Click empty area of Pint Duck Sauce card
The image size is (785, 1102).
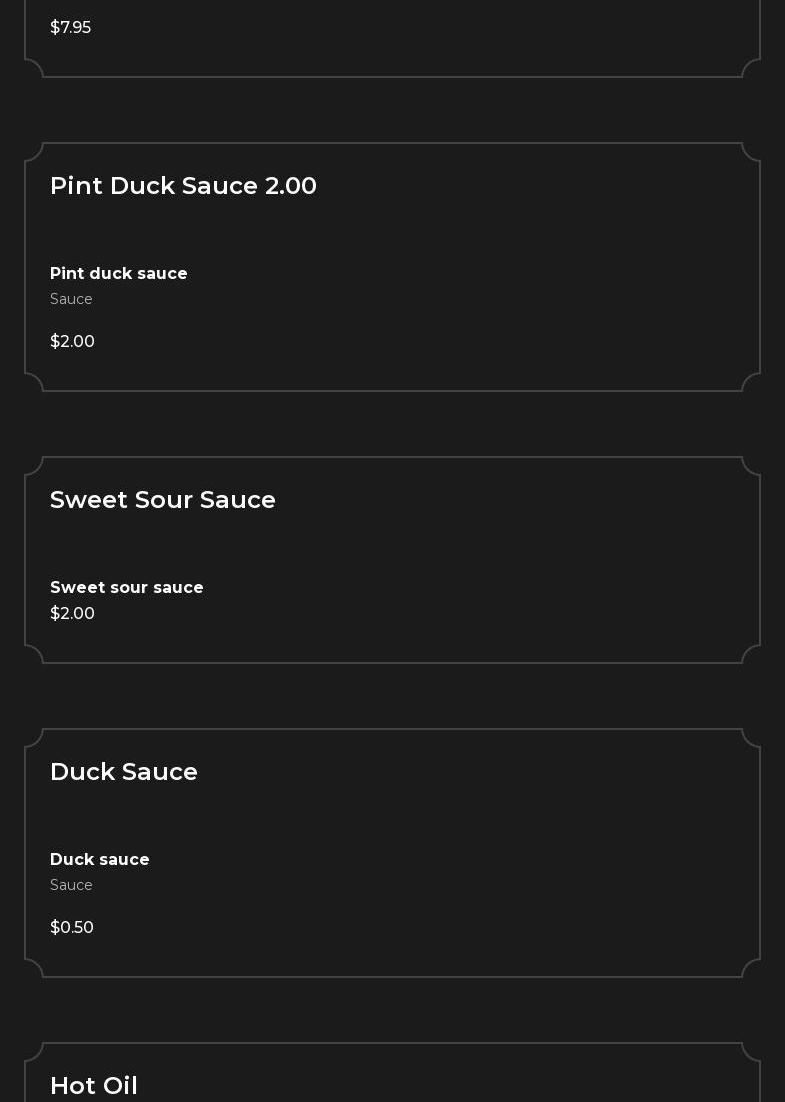click(x=500, y=290)
